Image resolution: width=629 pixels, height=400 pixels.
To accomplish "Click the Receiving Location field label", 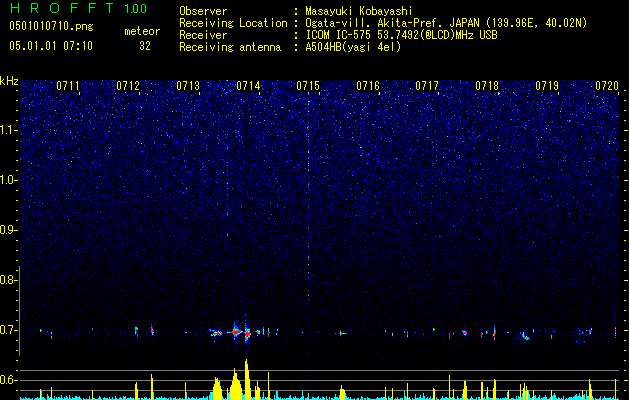I will tap(233, 23).
